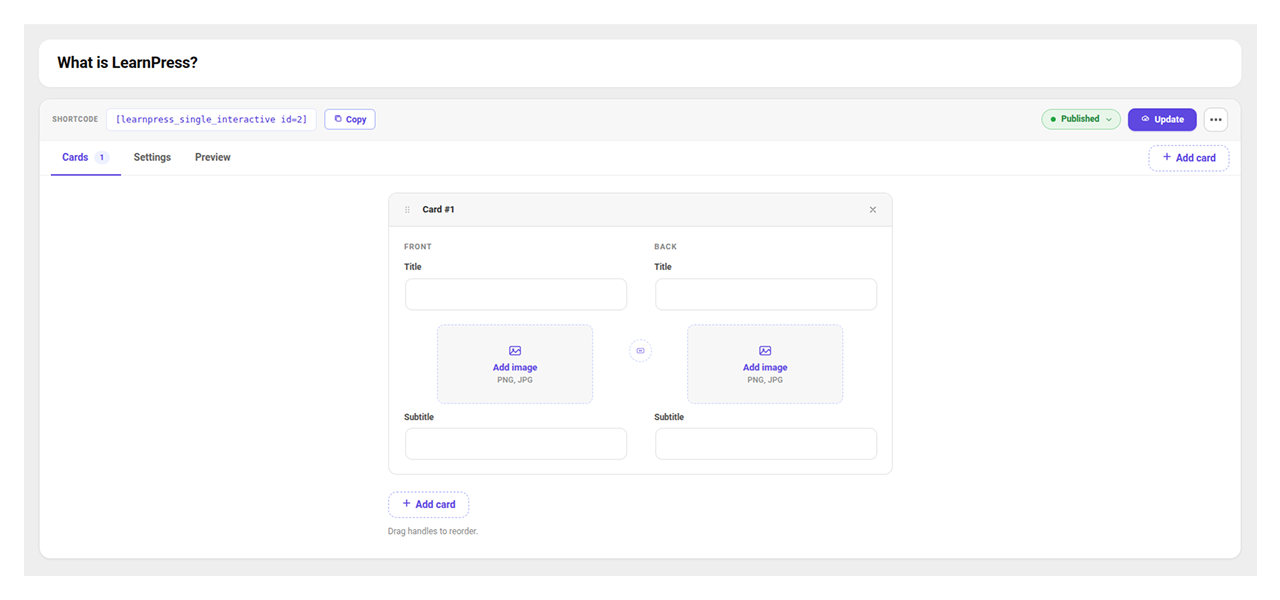Focus the front Title input field
1280x600 pixels.
pyautogui.click(x=516, y=295)
